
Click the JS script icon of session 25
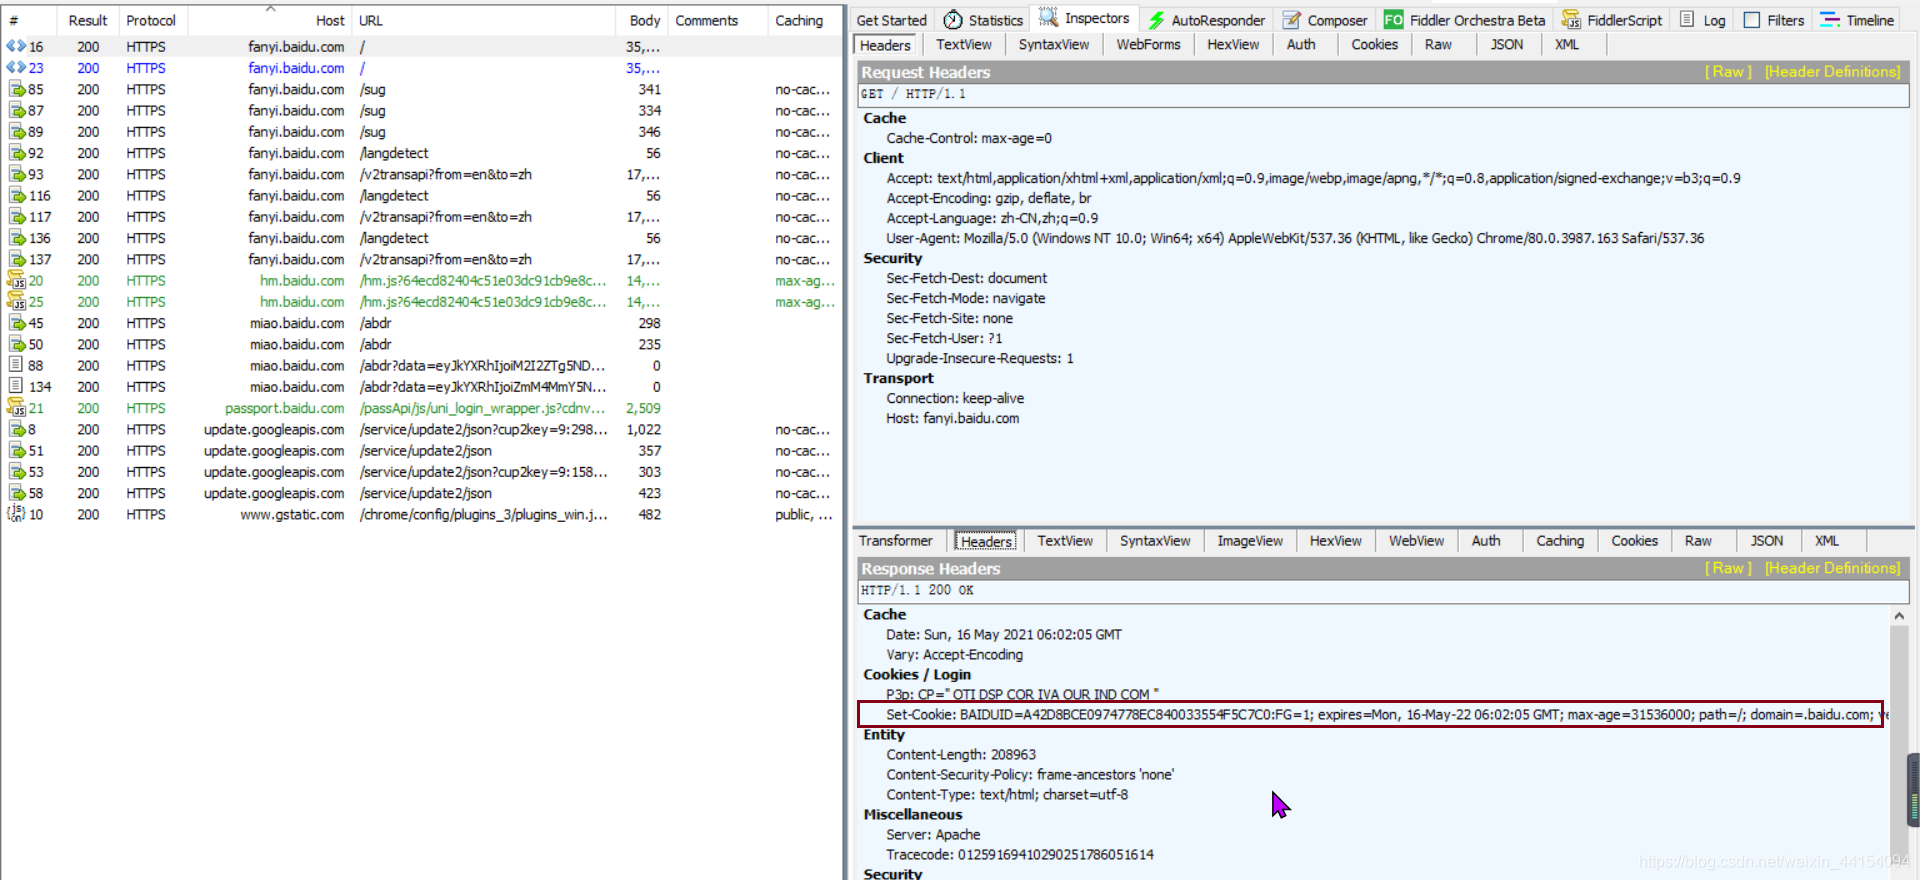click(17, 301)
